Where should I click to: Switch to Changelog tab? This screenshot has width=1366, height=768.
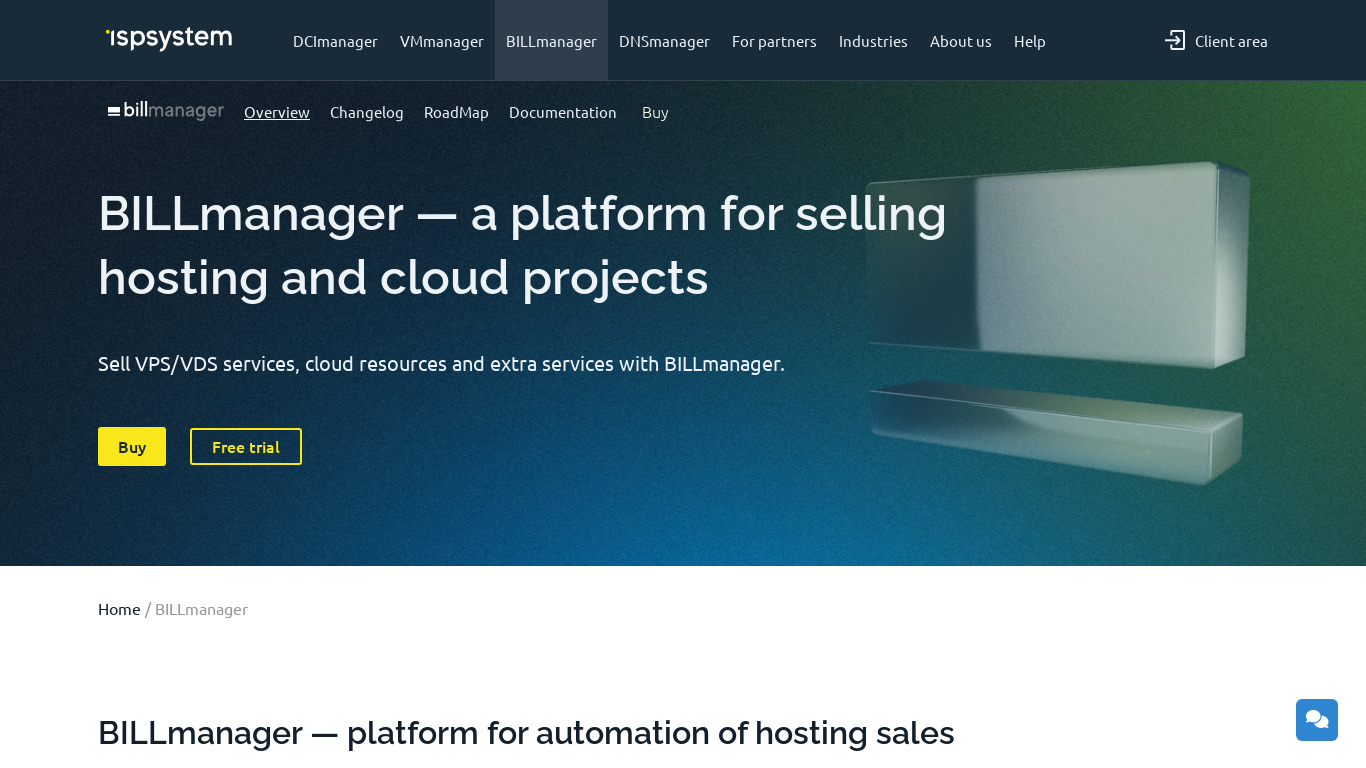tap(367, 112)
